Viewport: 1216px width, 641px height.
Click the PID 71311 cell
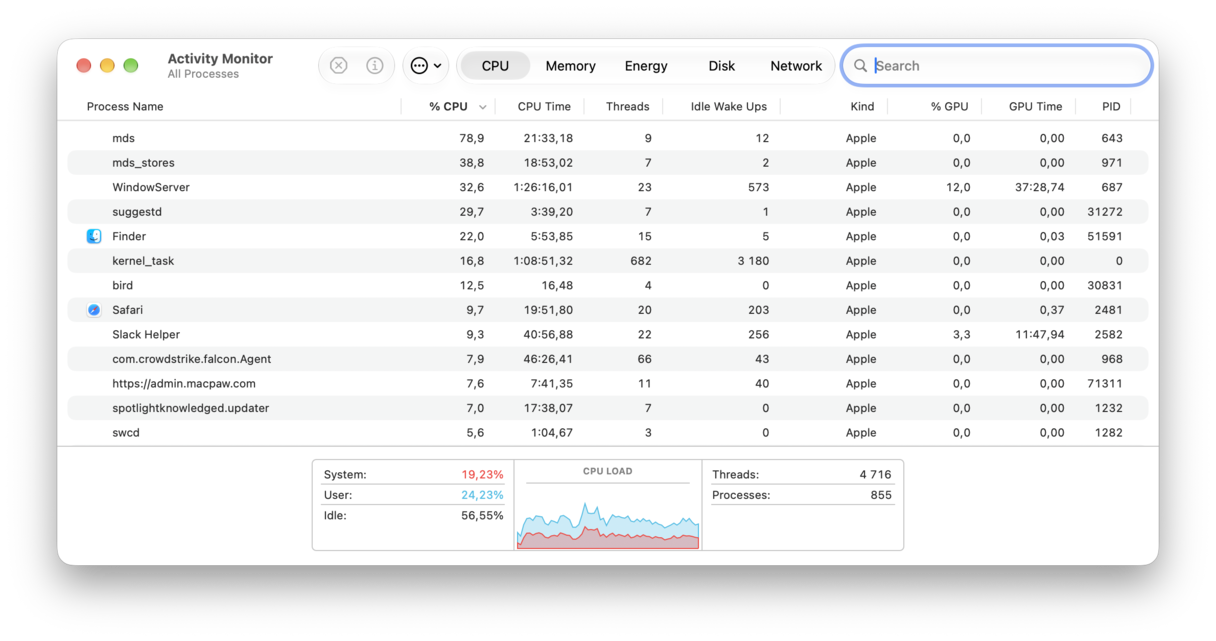1105,384
